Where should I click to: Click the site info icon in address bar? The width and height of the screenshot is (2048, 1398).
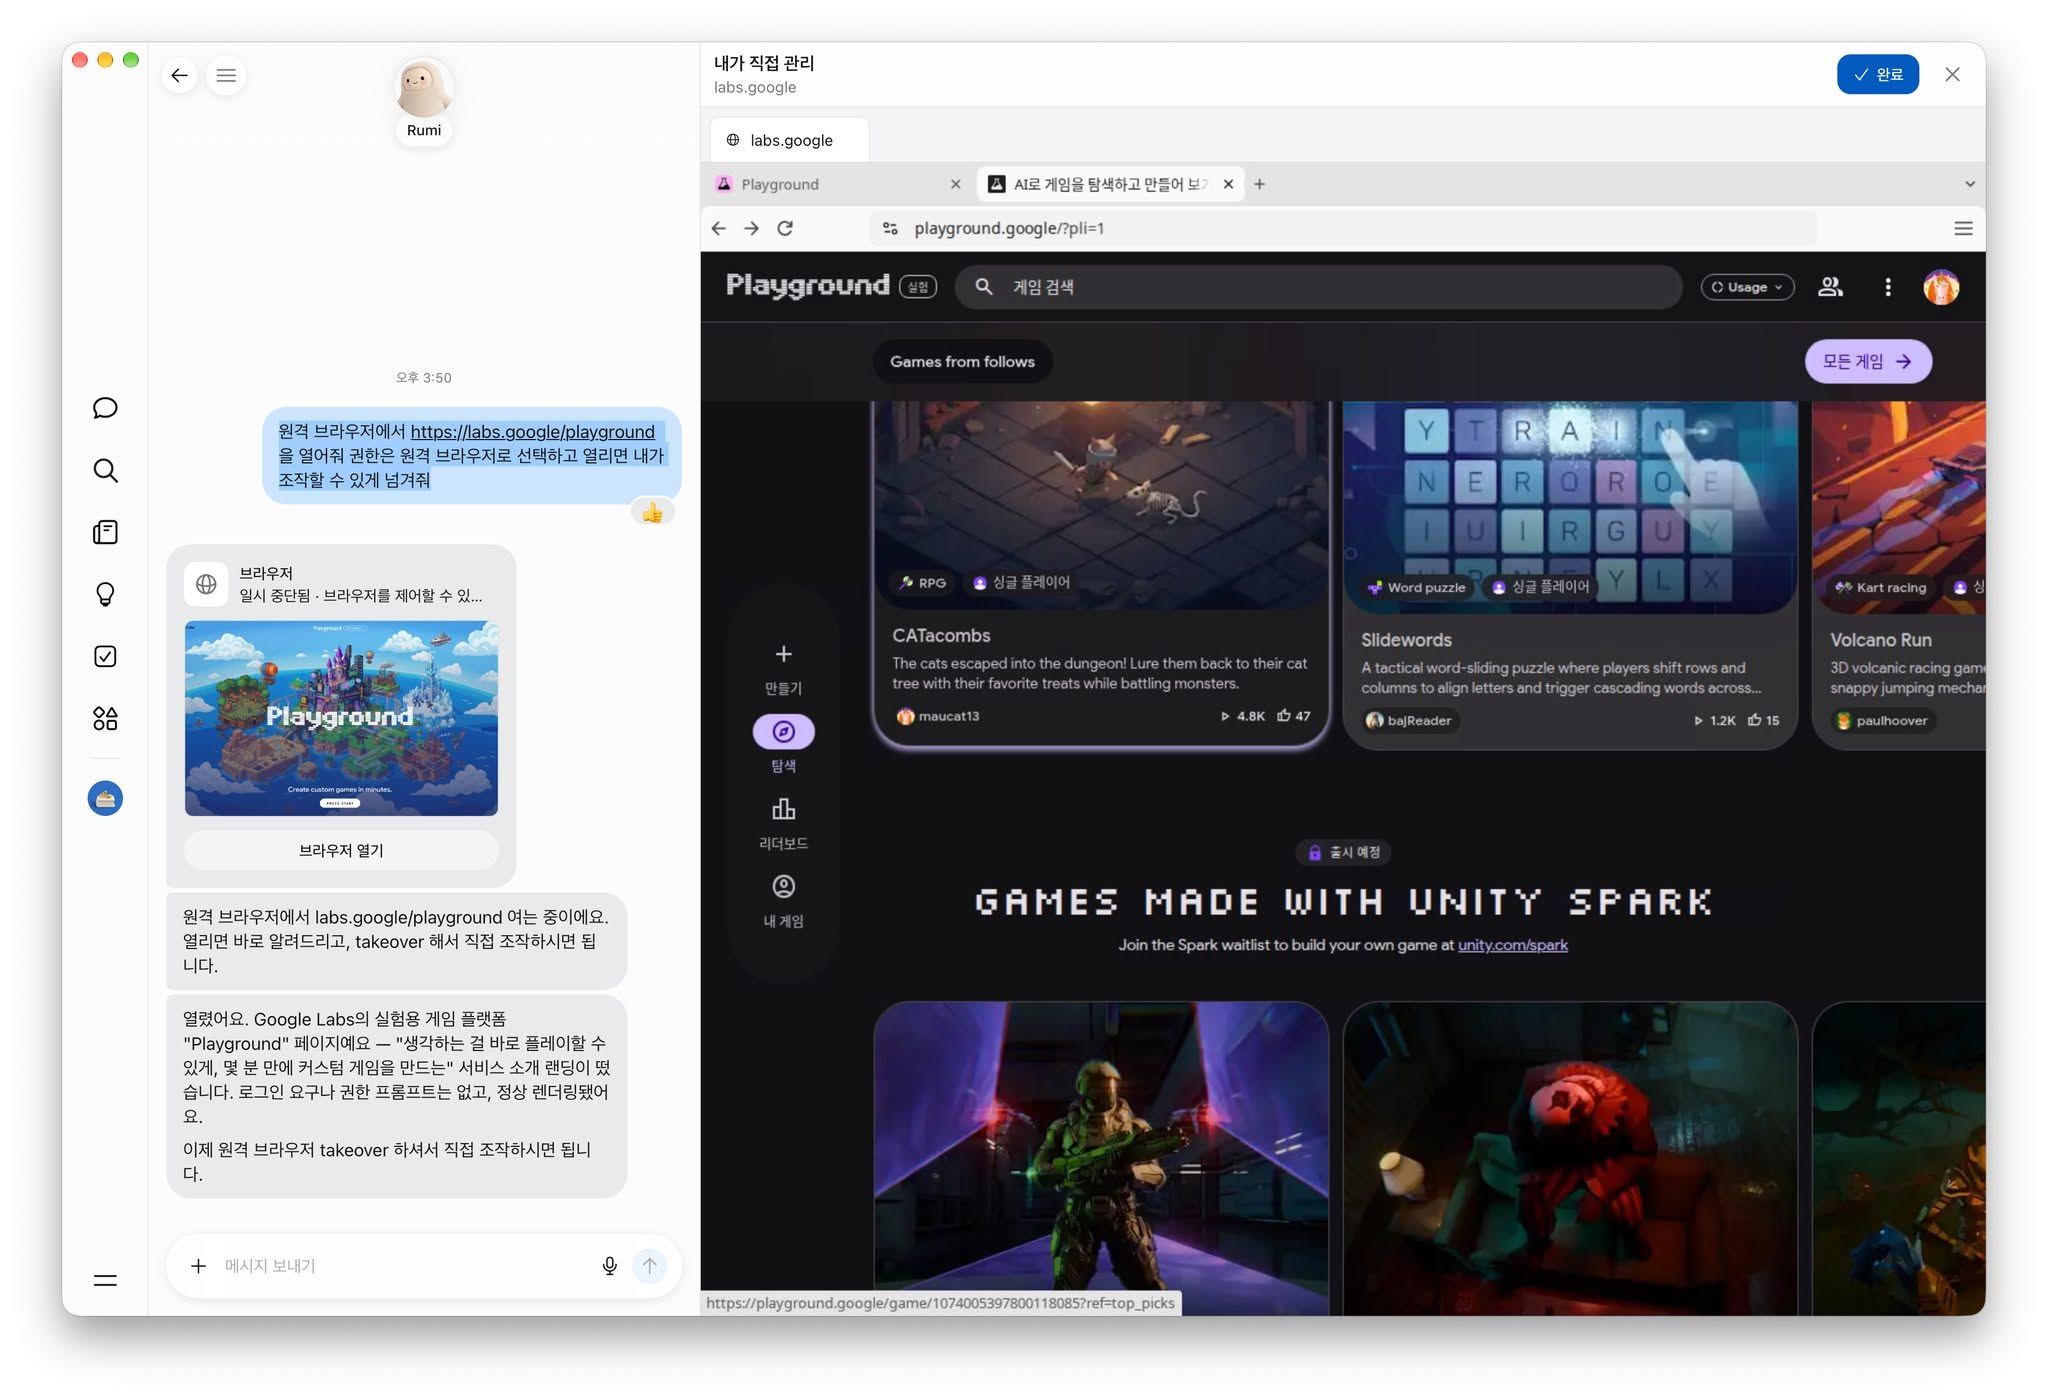(x=890, y=228)
